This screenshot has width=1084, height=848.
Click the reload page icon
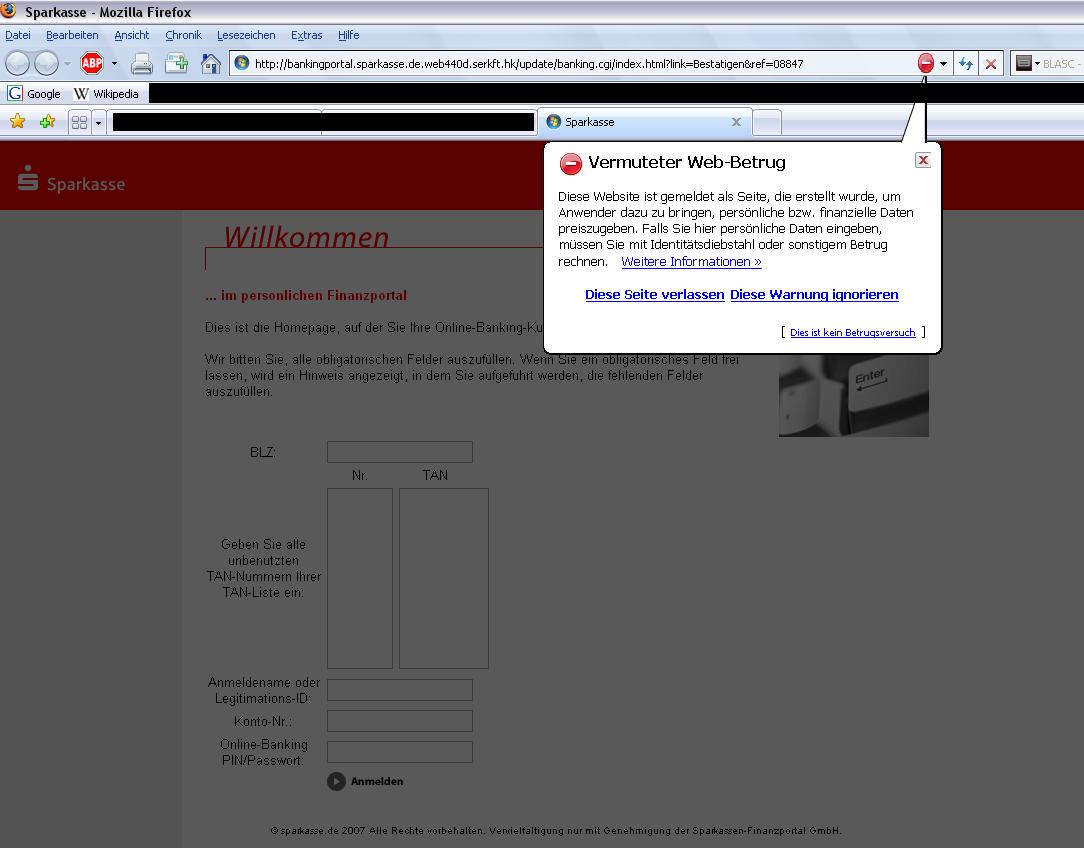pos(966,64)
